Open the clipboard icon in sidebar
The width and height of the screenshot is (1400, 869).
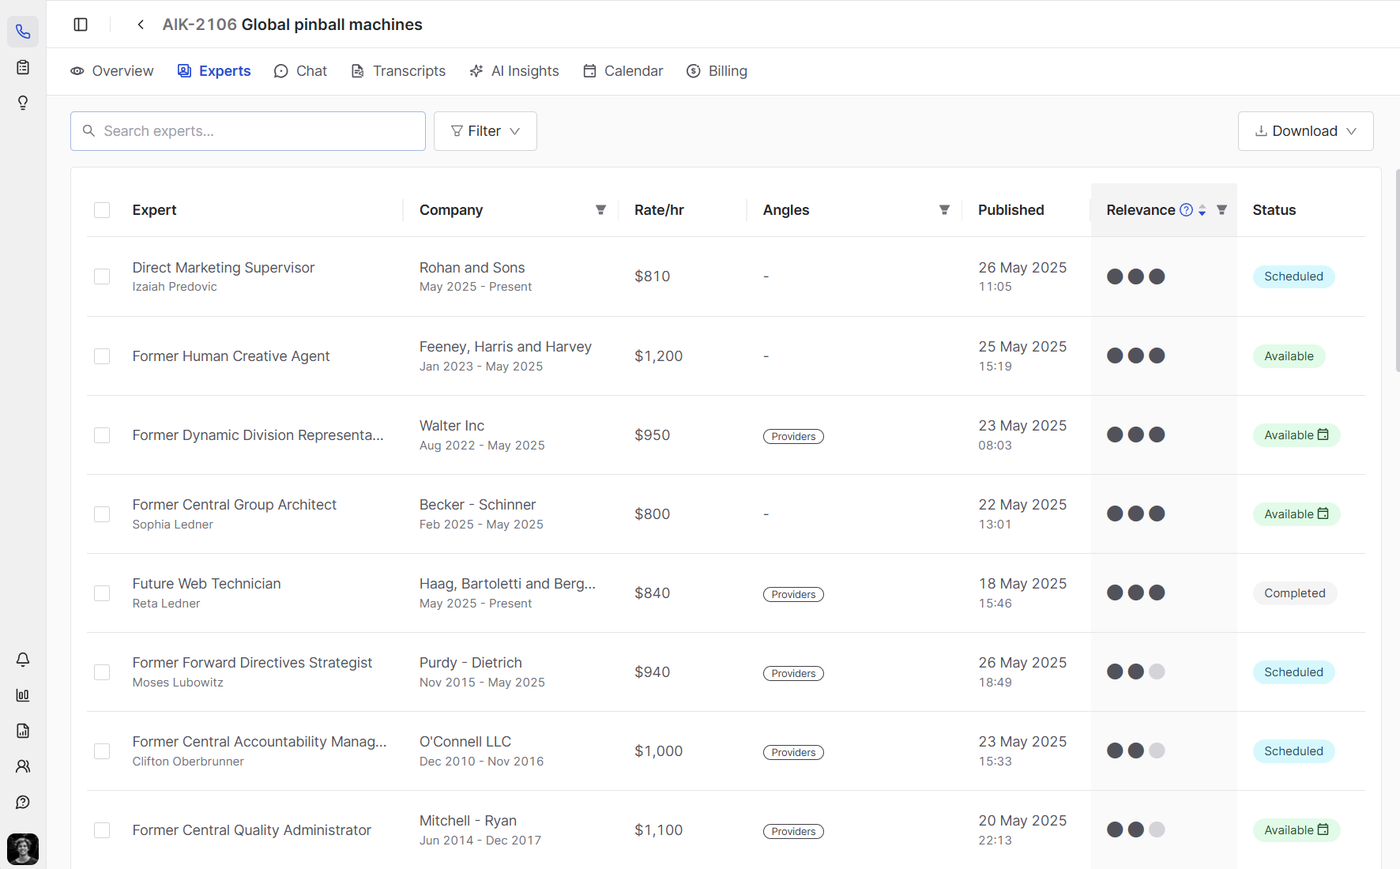pyautogui.click(x=23, y=67)
